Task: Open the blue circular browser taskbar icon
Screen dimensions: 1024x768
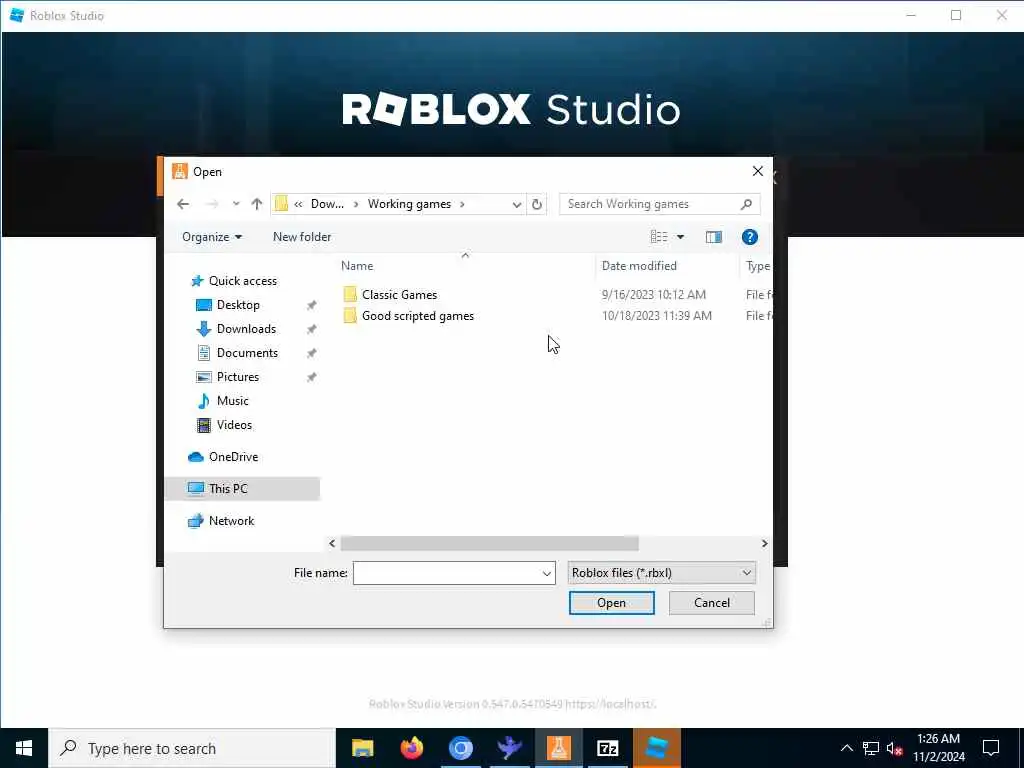Action: click(460, 748)
